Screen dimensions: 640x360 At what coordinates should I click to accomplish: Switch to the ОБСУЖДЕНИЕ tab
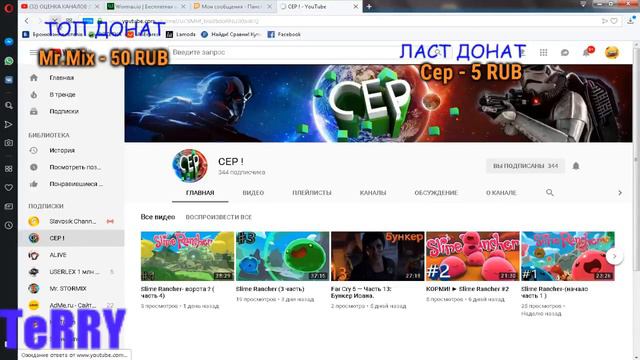point(436,193)
